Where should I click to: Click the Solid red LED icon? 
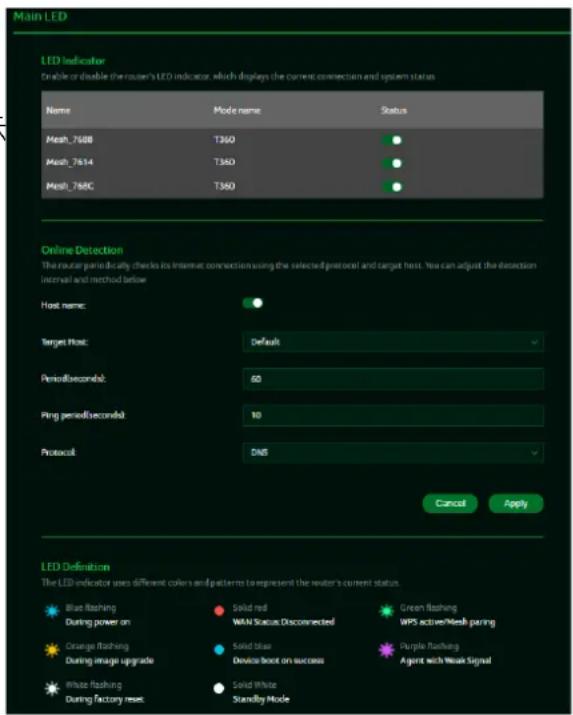coord(219,611)
